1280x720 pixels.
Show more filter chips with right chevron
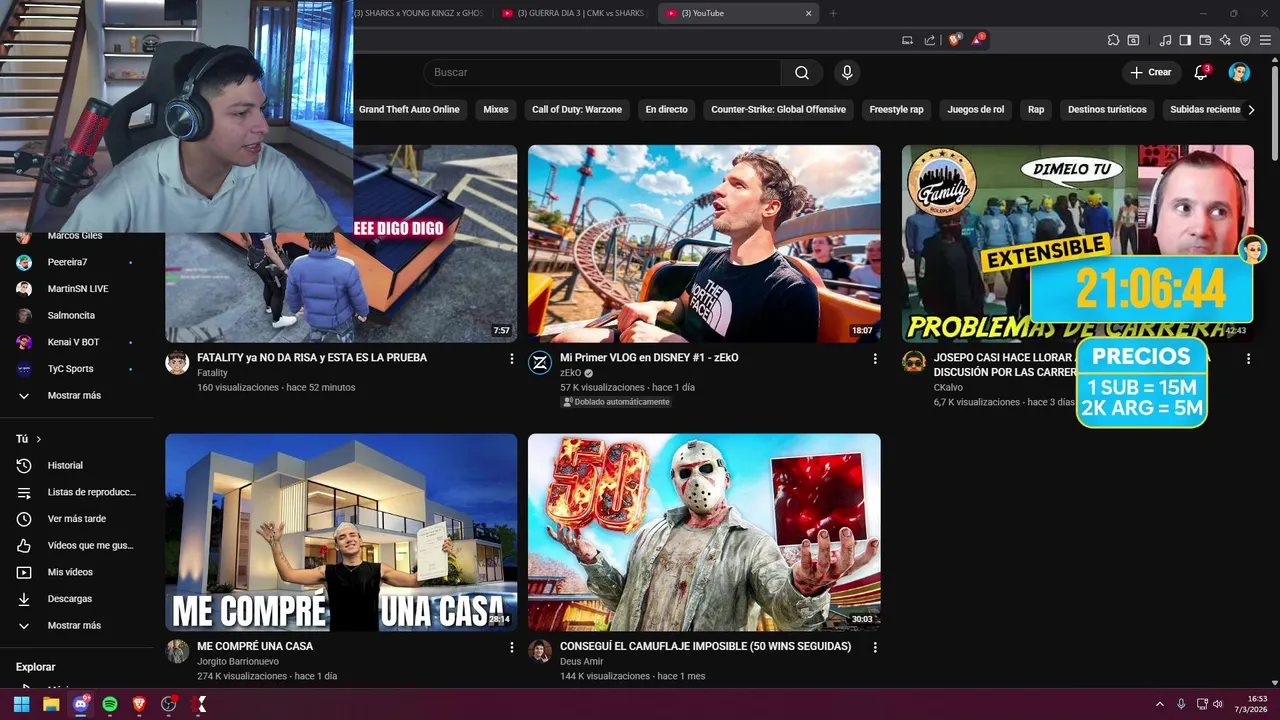click(1251, 109)
